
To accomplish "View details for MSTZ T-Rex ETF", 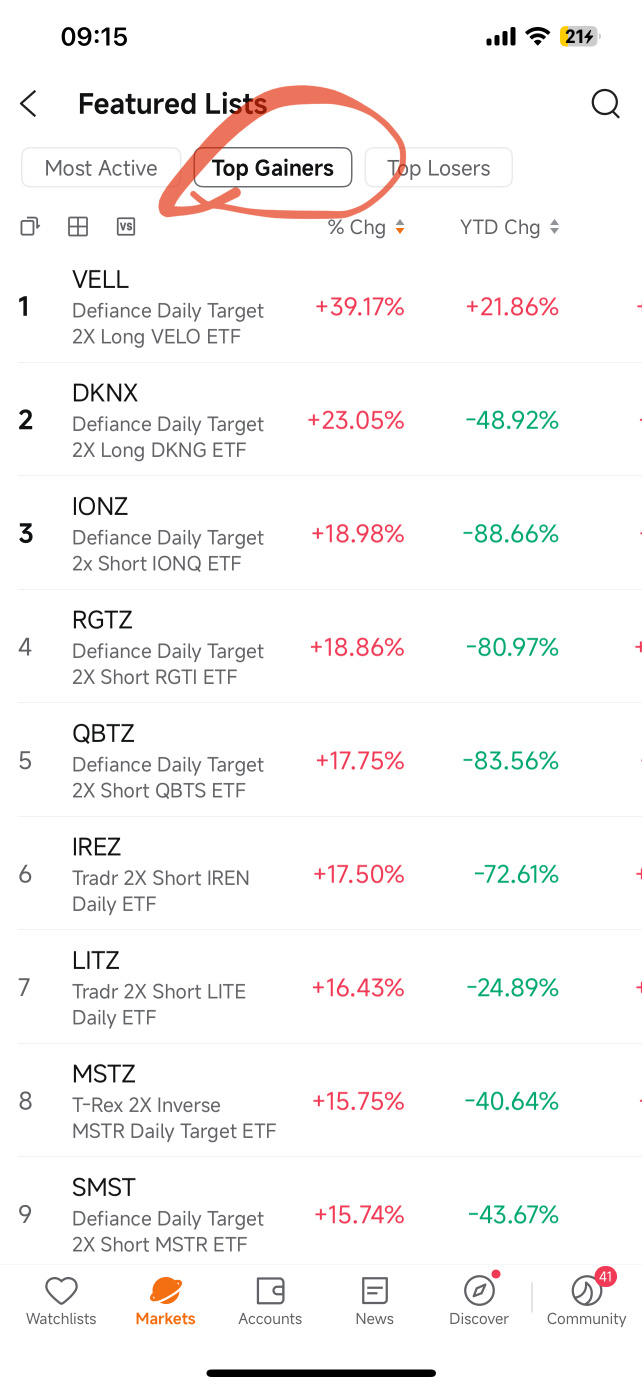I will [x=321, y=1101].
